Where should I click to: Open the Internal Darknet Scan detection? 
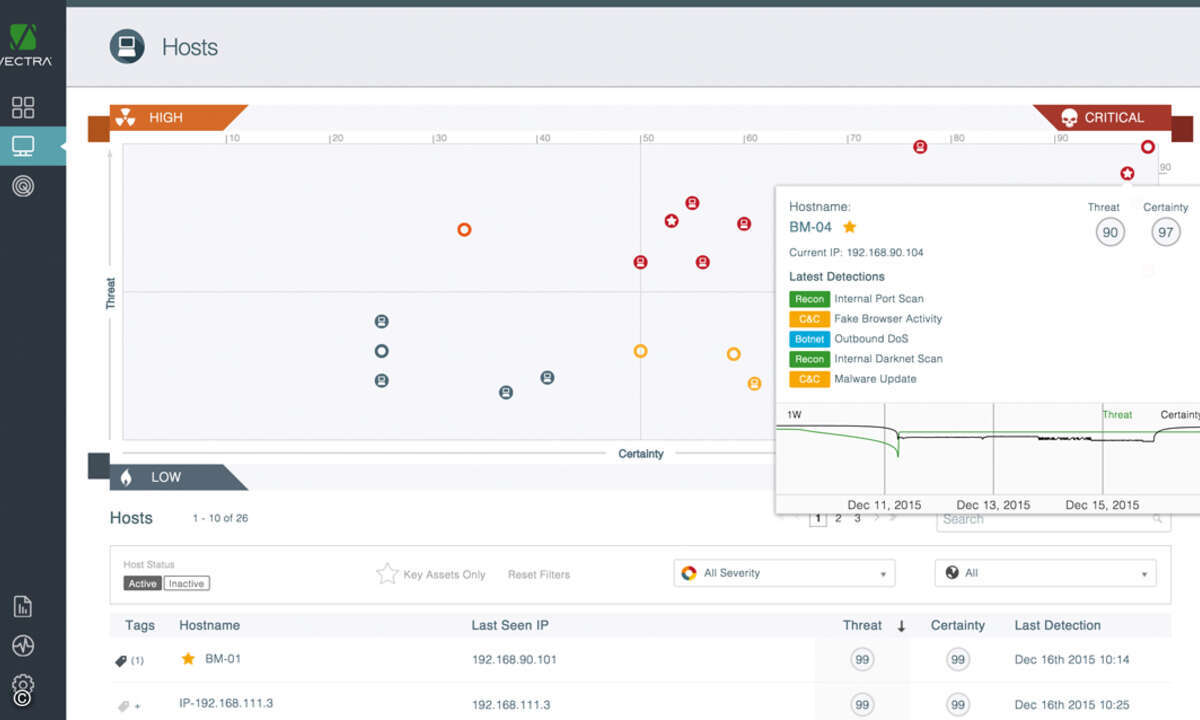[888, 359]
